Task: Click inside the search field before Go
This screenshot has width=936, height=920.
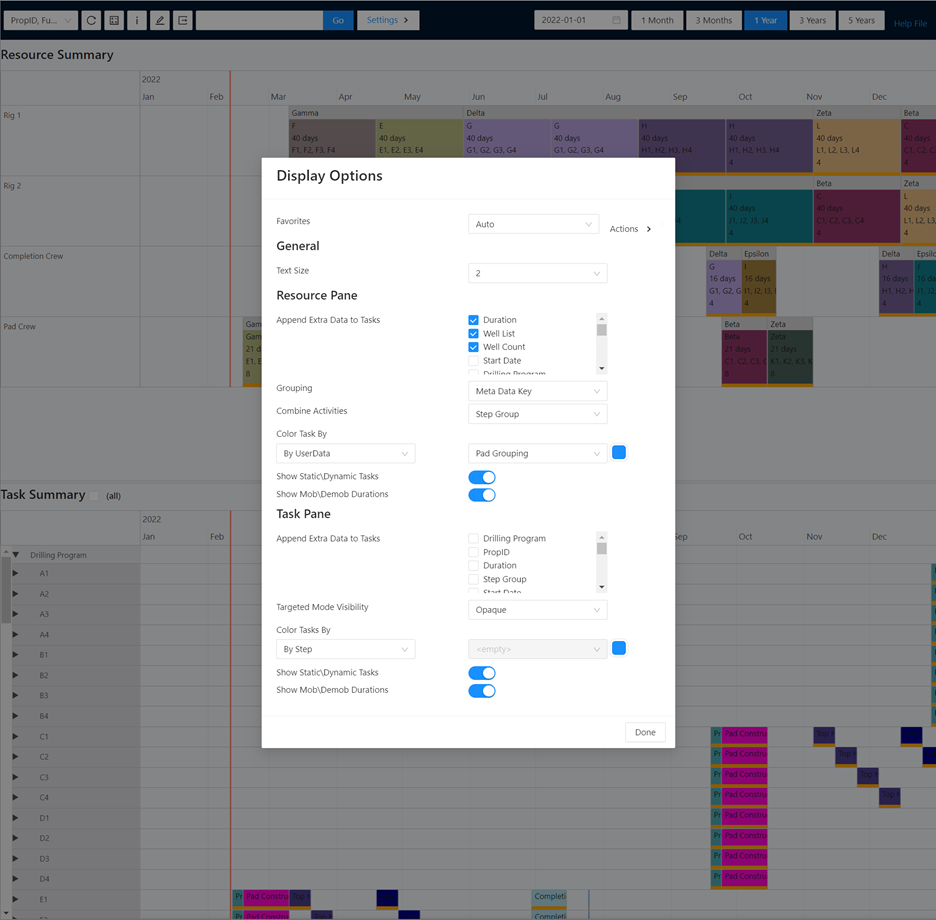Action: [259, 20]
